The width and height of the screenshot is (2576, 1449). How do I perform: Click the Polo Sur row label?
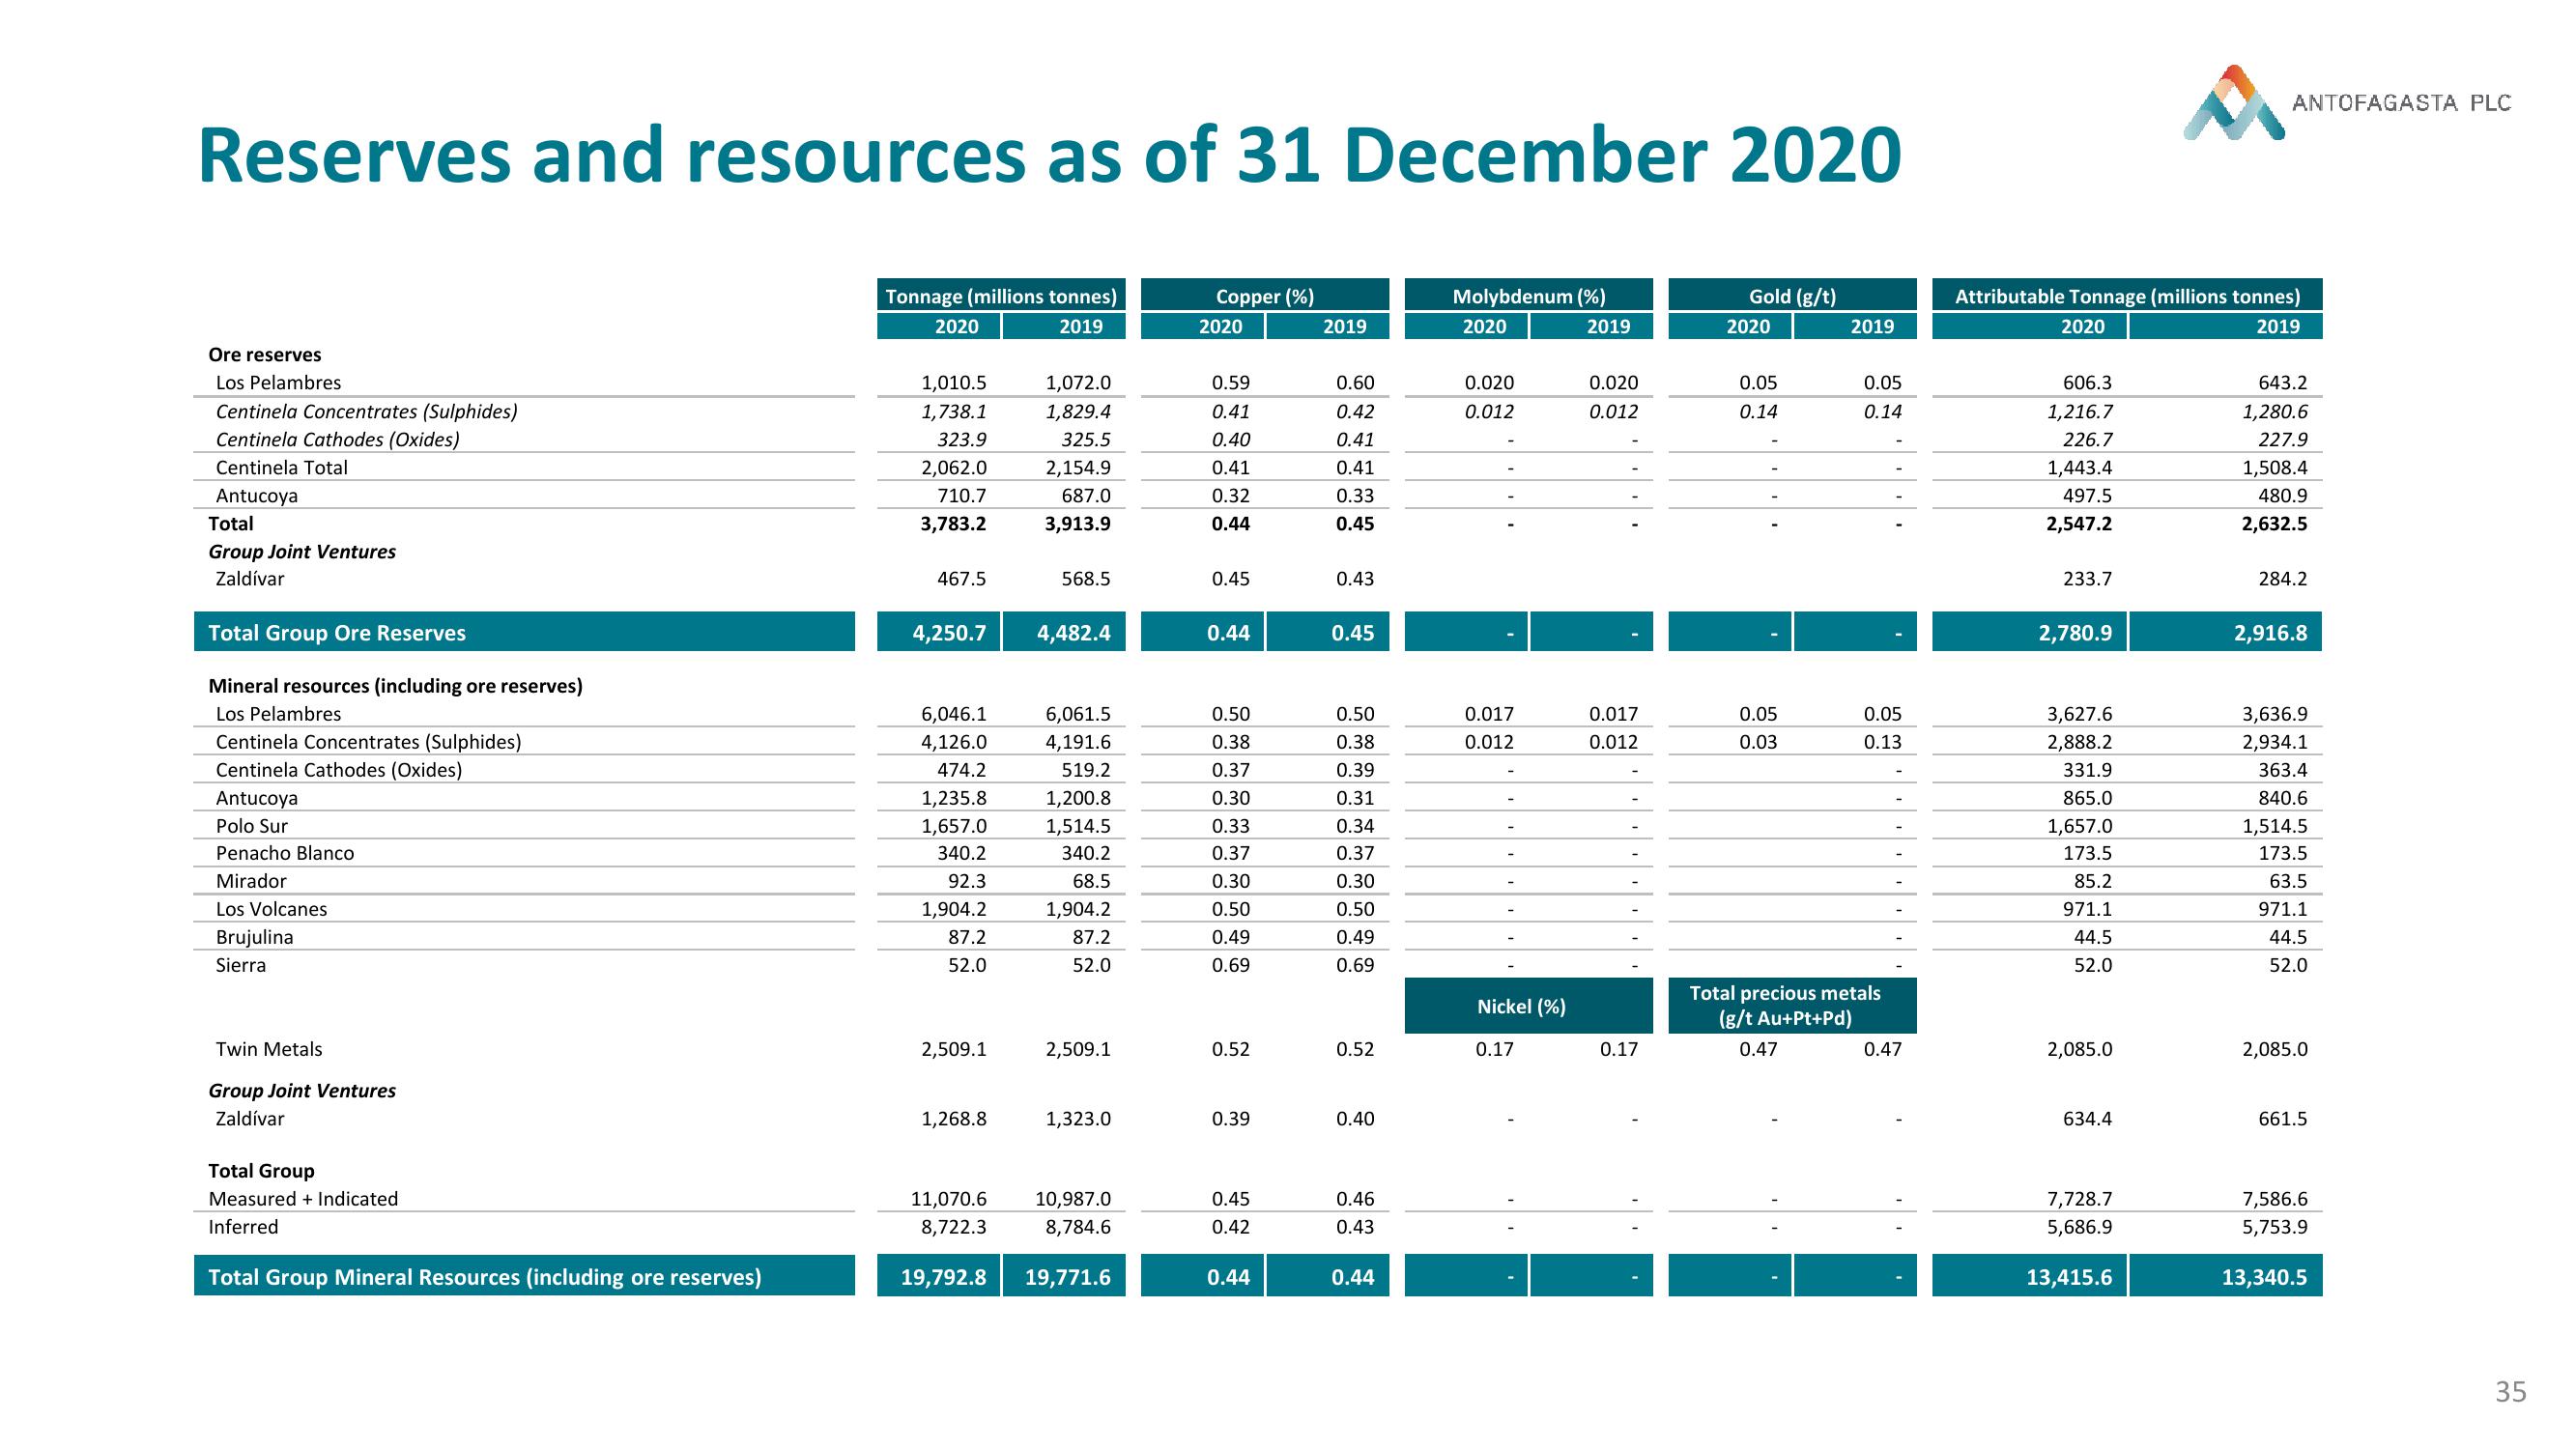click(x=251, y=825)
